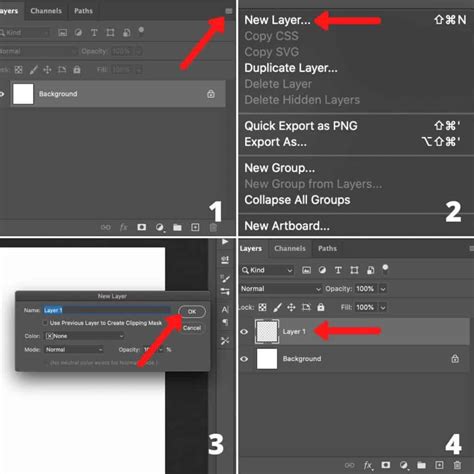Viewport: 474px width, 474px height.
Task: Lock position in step 4 panel
Action: pyautogui.click(x=291, y=307)
